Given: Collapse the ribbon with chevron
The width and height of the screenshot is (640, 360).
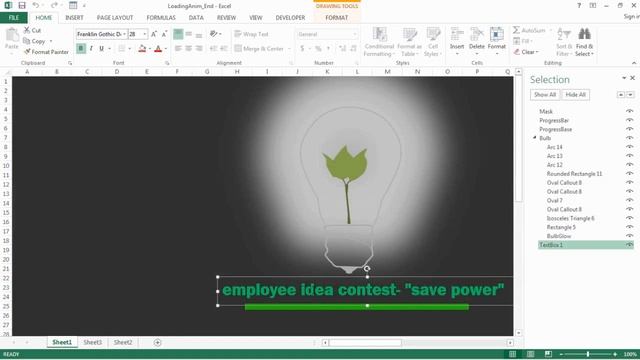Looking at the screenshot, I should pos(634,63).
